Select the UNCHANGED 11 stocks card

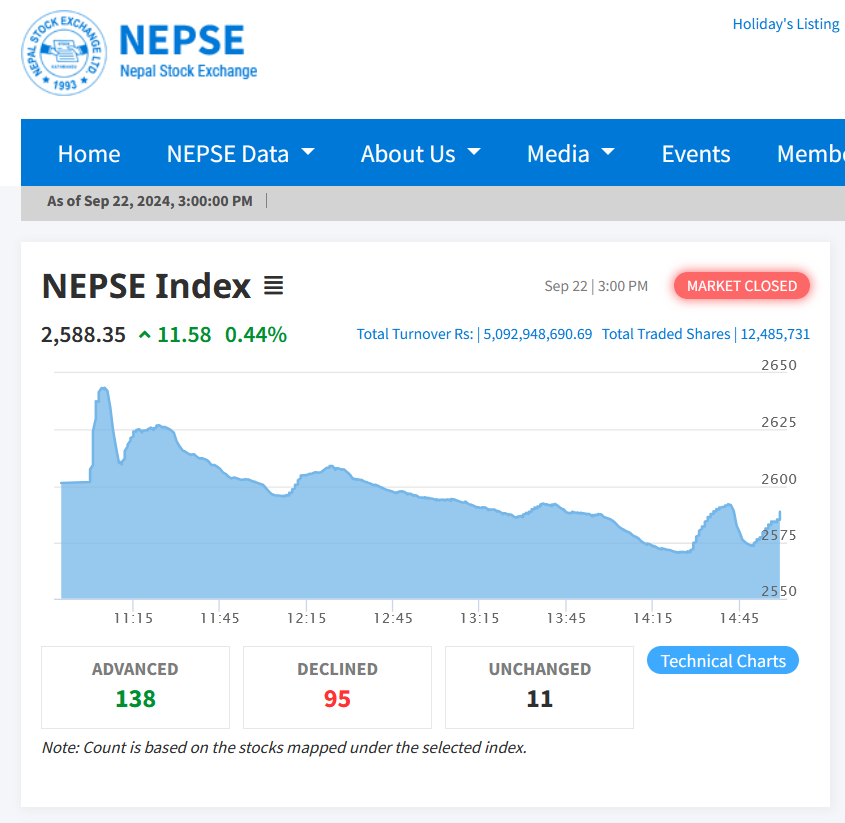pyautogui.click(x=539, y=687)
